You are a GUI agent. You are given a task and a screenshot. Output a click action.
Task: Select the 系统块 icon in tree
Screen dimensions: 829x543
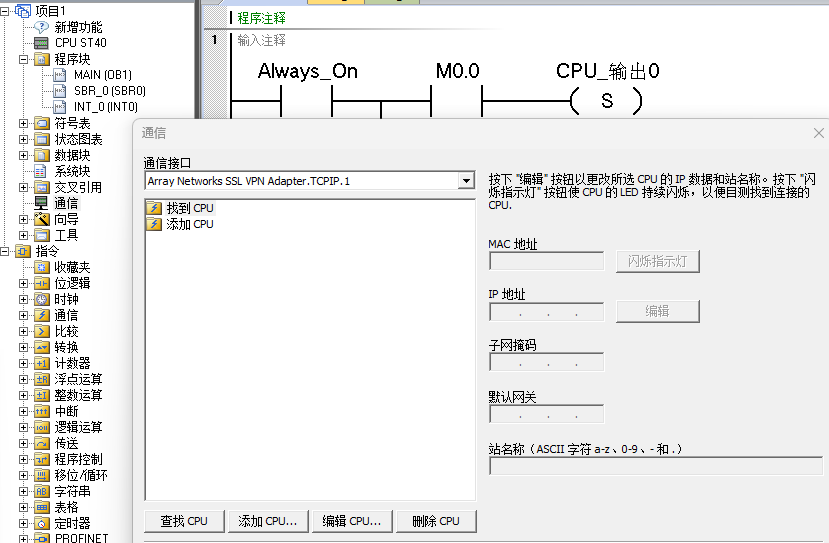point(41,171)
